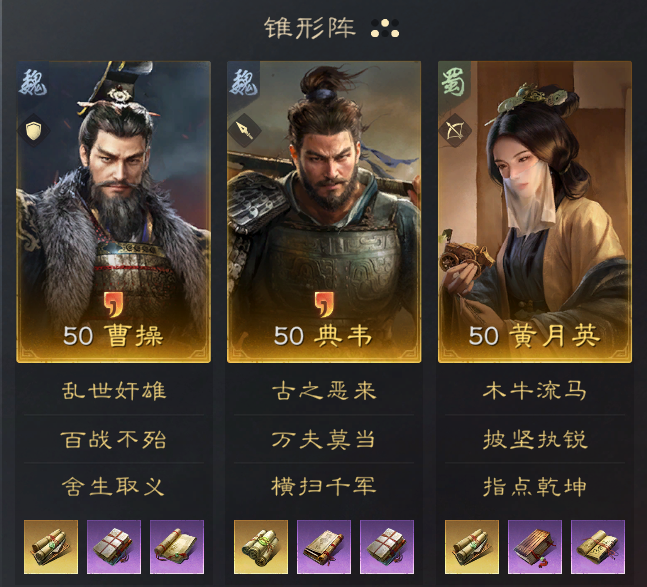Open the 黄月英 hero portrait card
The height and width of the screenshot is (587, 647).
[x=535, y=212]
